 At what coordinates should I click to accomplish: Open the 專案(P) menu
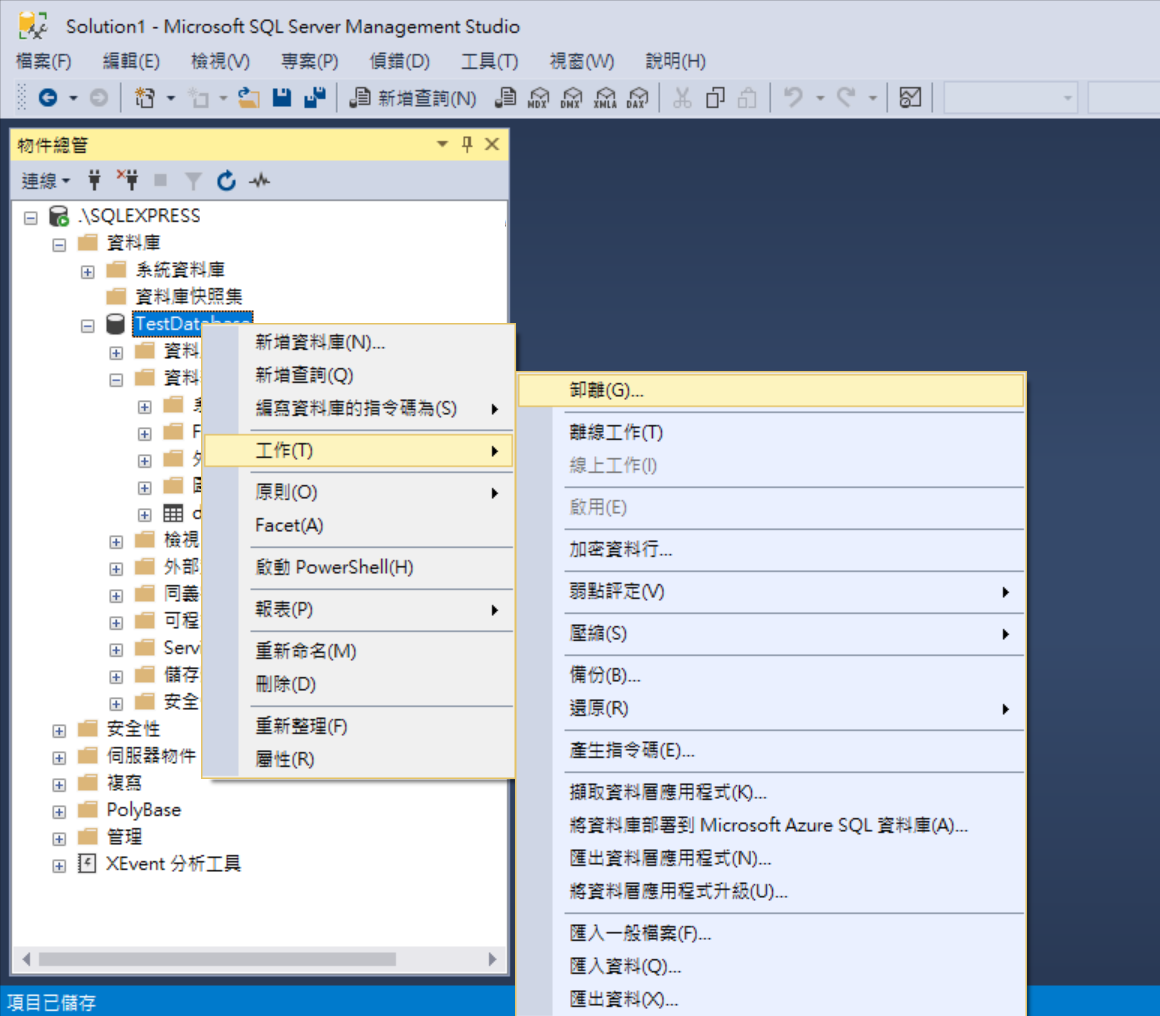tap(310, 61)
